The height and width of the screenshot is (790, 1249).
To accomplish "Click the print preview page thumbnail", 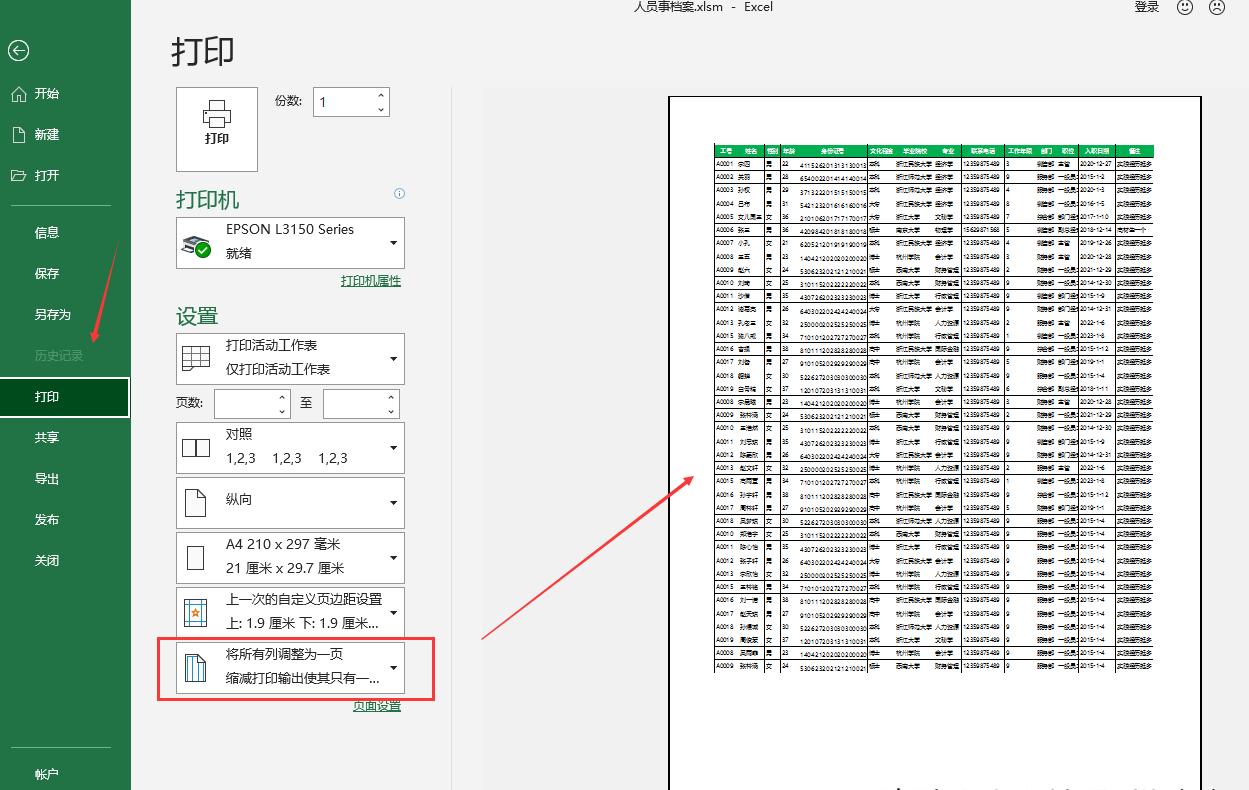I will (x=935, y=443).
